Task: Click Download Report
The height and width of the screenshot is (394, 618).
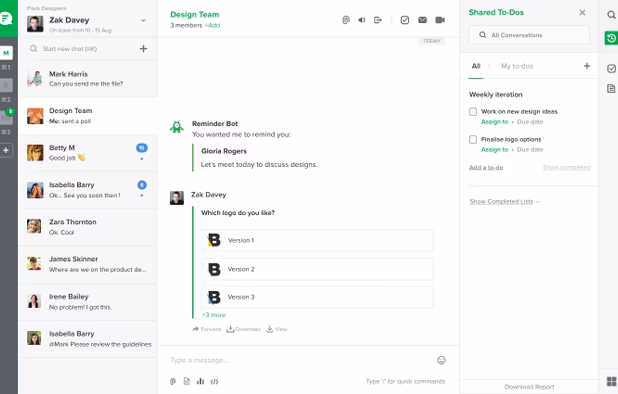Action: point(529,387)
